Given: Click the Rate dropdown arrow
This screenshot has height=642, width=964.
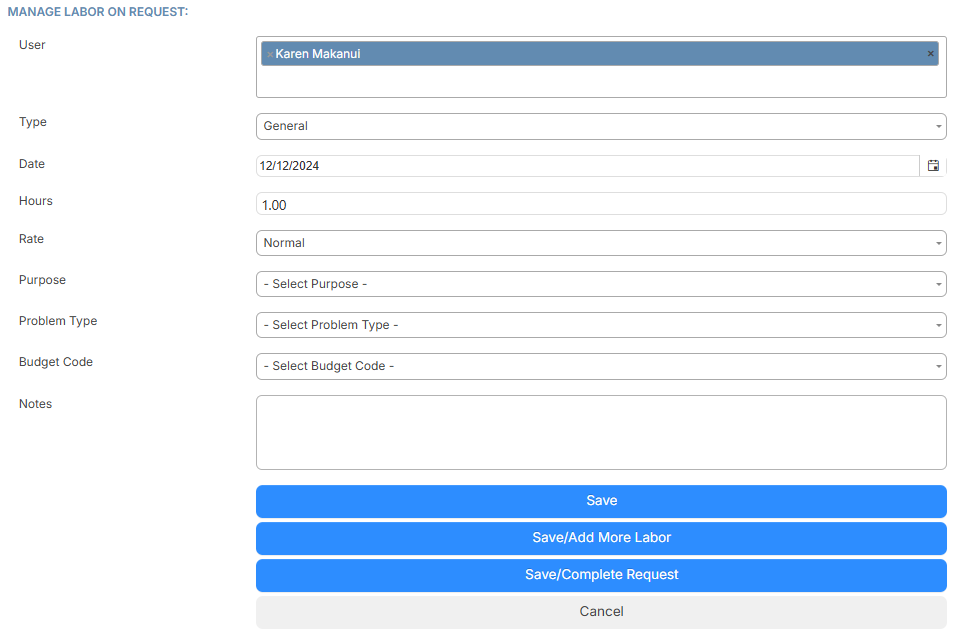Looking at the screenshot, I should [936, 243].
